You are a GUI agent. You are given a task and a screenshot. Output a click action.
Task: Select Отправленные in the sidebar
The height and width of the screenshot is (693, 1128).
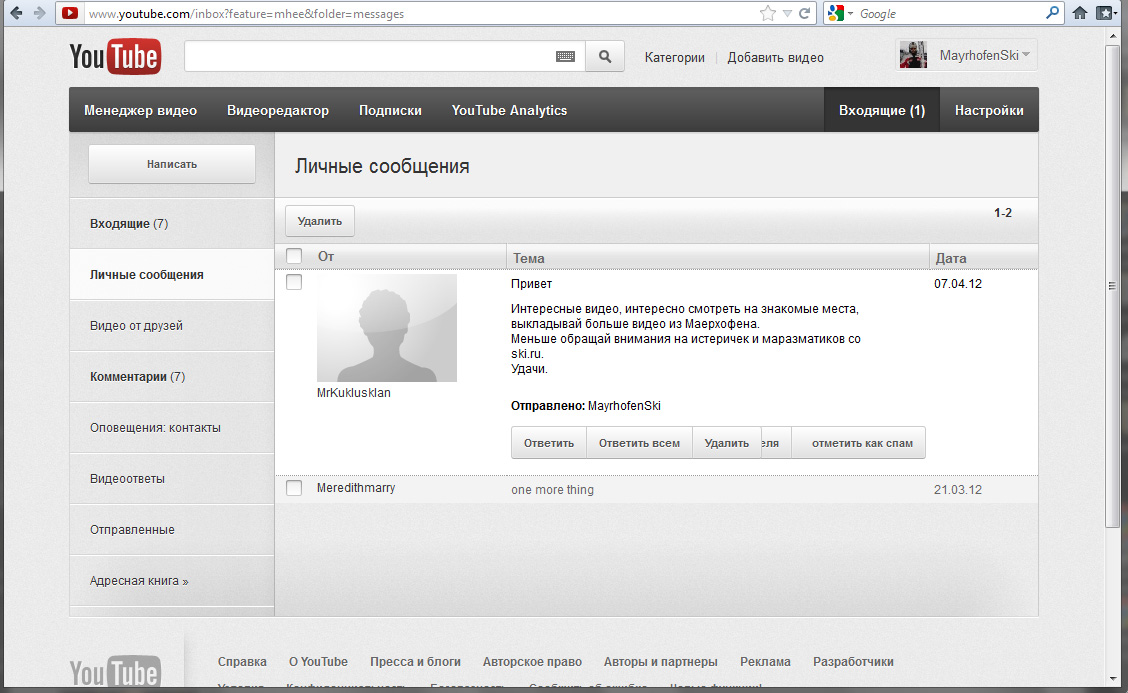tap(172, 530)
